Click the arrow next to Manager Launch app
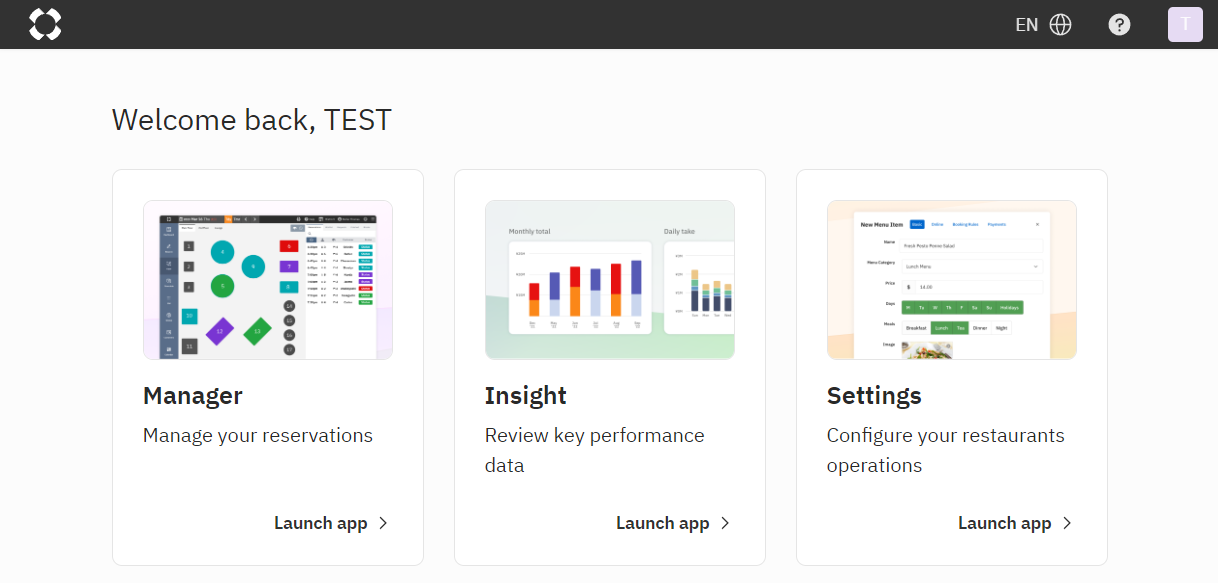 (383, 523)
